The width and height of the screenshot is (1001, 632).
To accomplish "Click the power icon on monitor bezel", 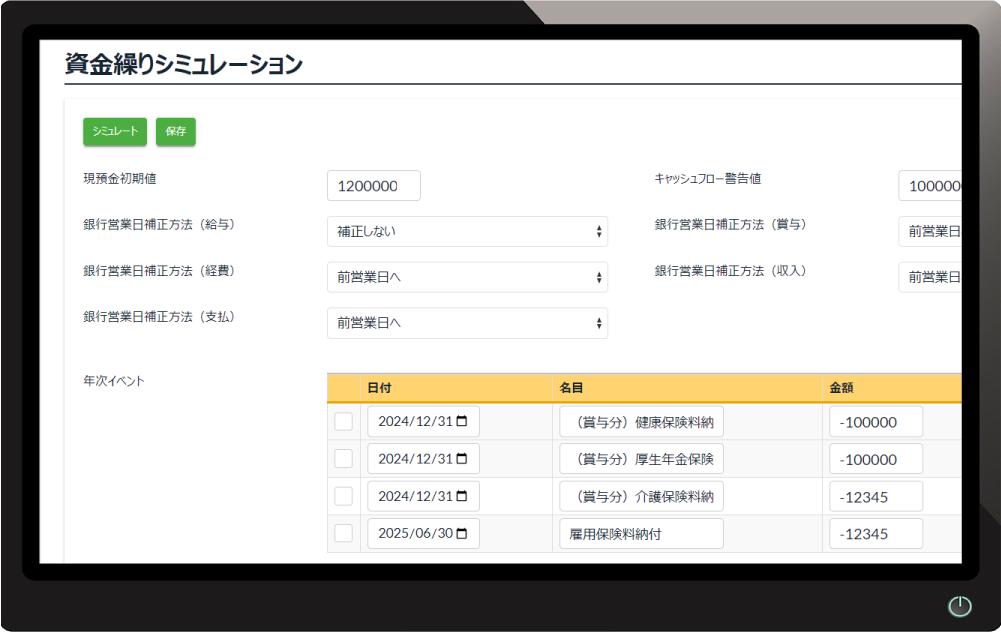I will point(959,606).
